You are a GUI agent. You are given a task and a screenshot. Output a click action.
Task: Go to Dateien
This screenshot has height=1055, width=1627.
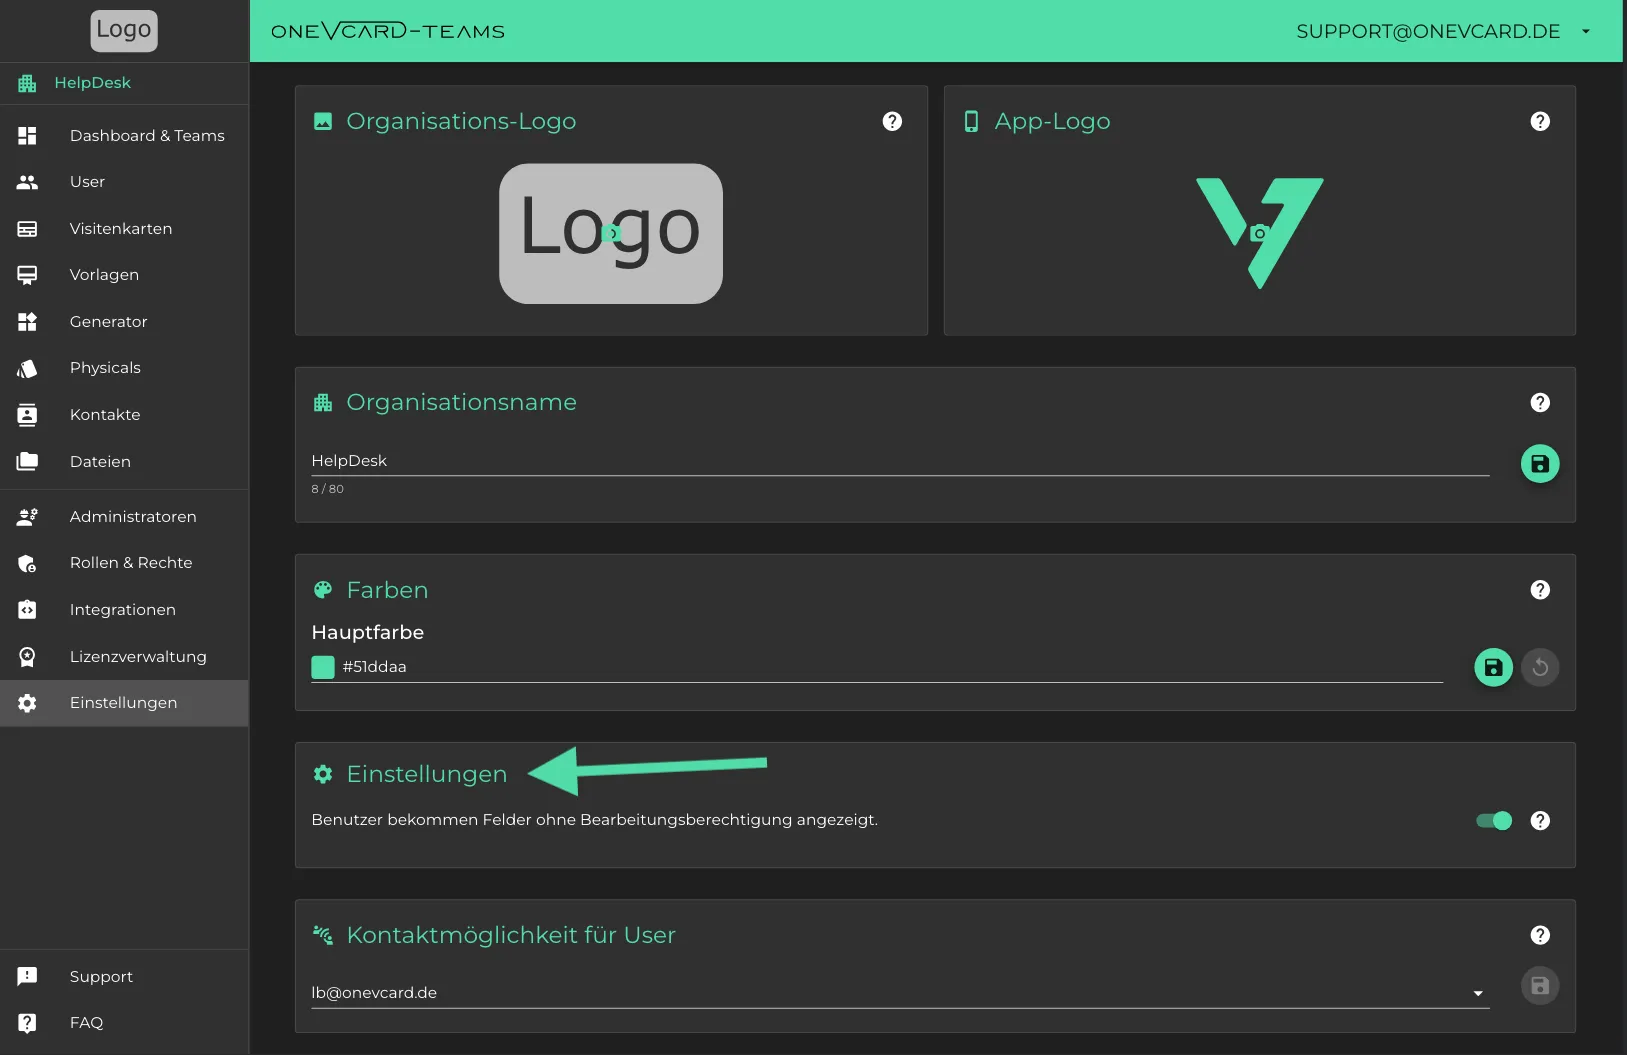point(124,462)
